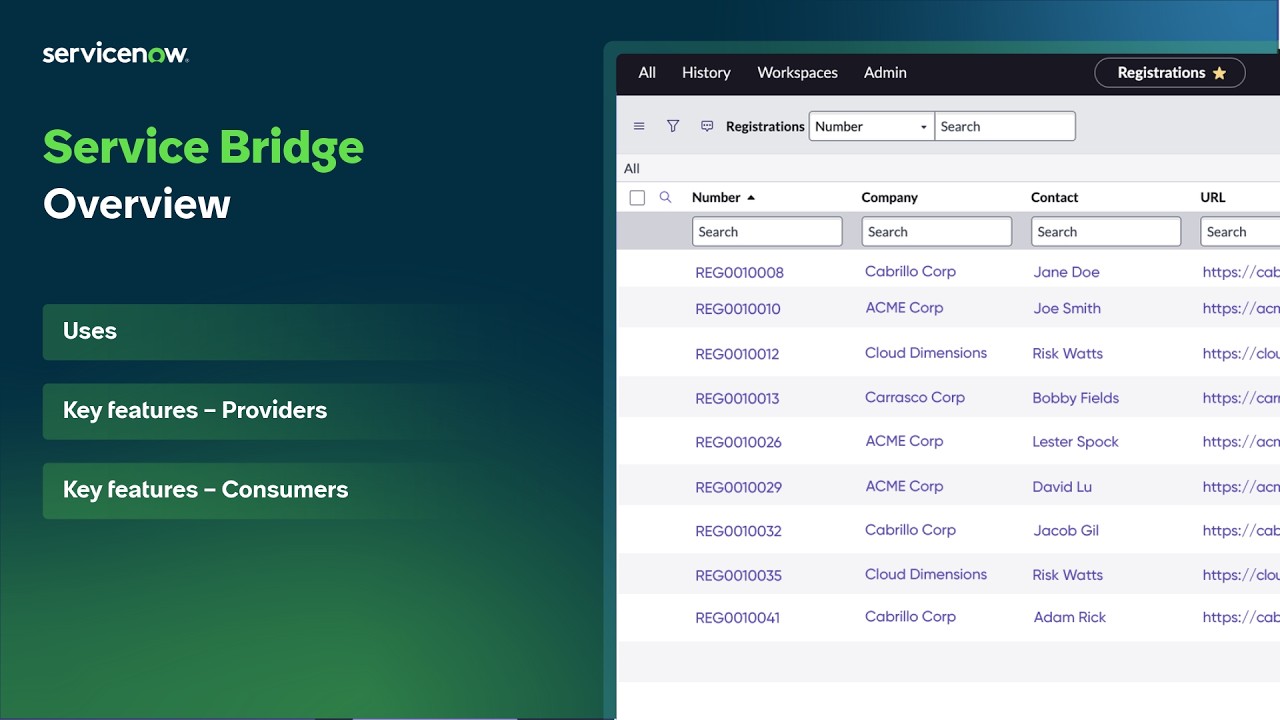Click contact Jacob Gil

pyautogui.click(x=1066, y=530)
